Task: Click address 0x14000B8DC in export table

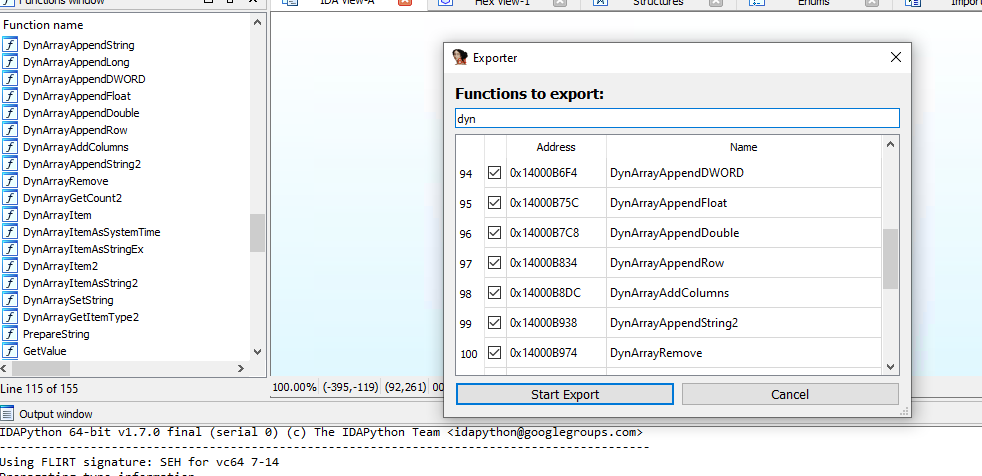Action: click(x=545, y=293)
